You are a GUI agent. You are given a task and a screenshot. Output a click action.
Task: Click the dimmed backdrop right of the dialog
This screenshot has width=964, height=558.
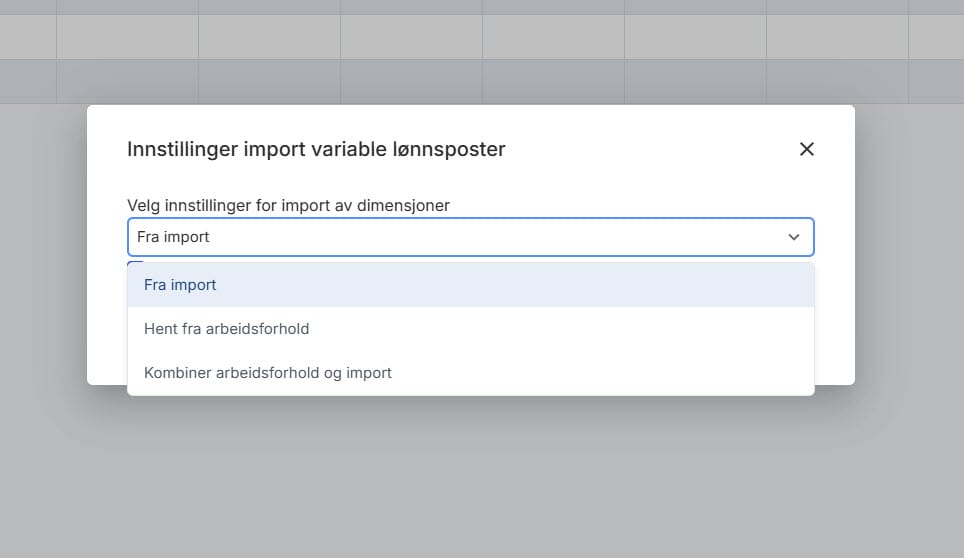point(908,300)
